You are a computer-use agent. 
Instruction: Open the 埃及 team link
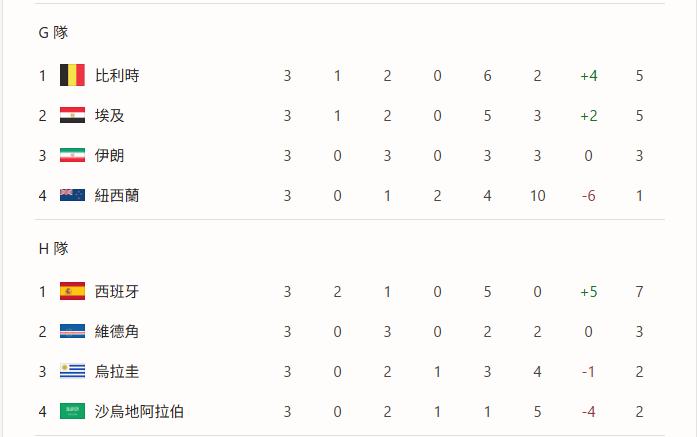click(x=109, y=116)
